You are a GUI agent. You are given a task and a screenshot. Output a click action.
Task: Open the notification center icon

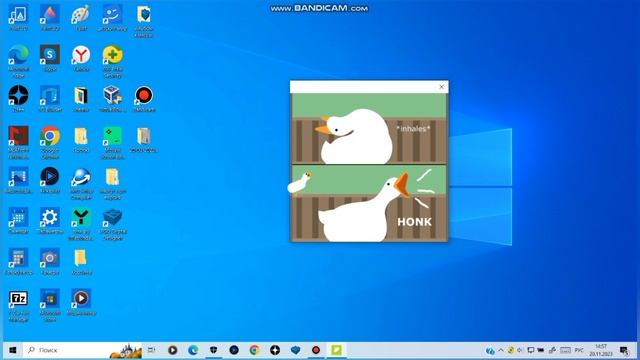(x=624, y=350)
